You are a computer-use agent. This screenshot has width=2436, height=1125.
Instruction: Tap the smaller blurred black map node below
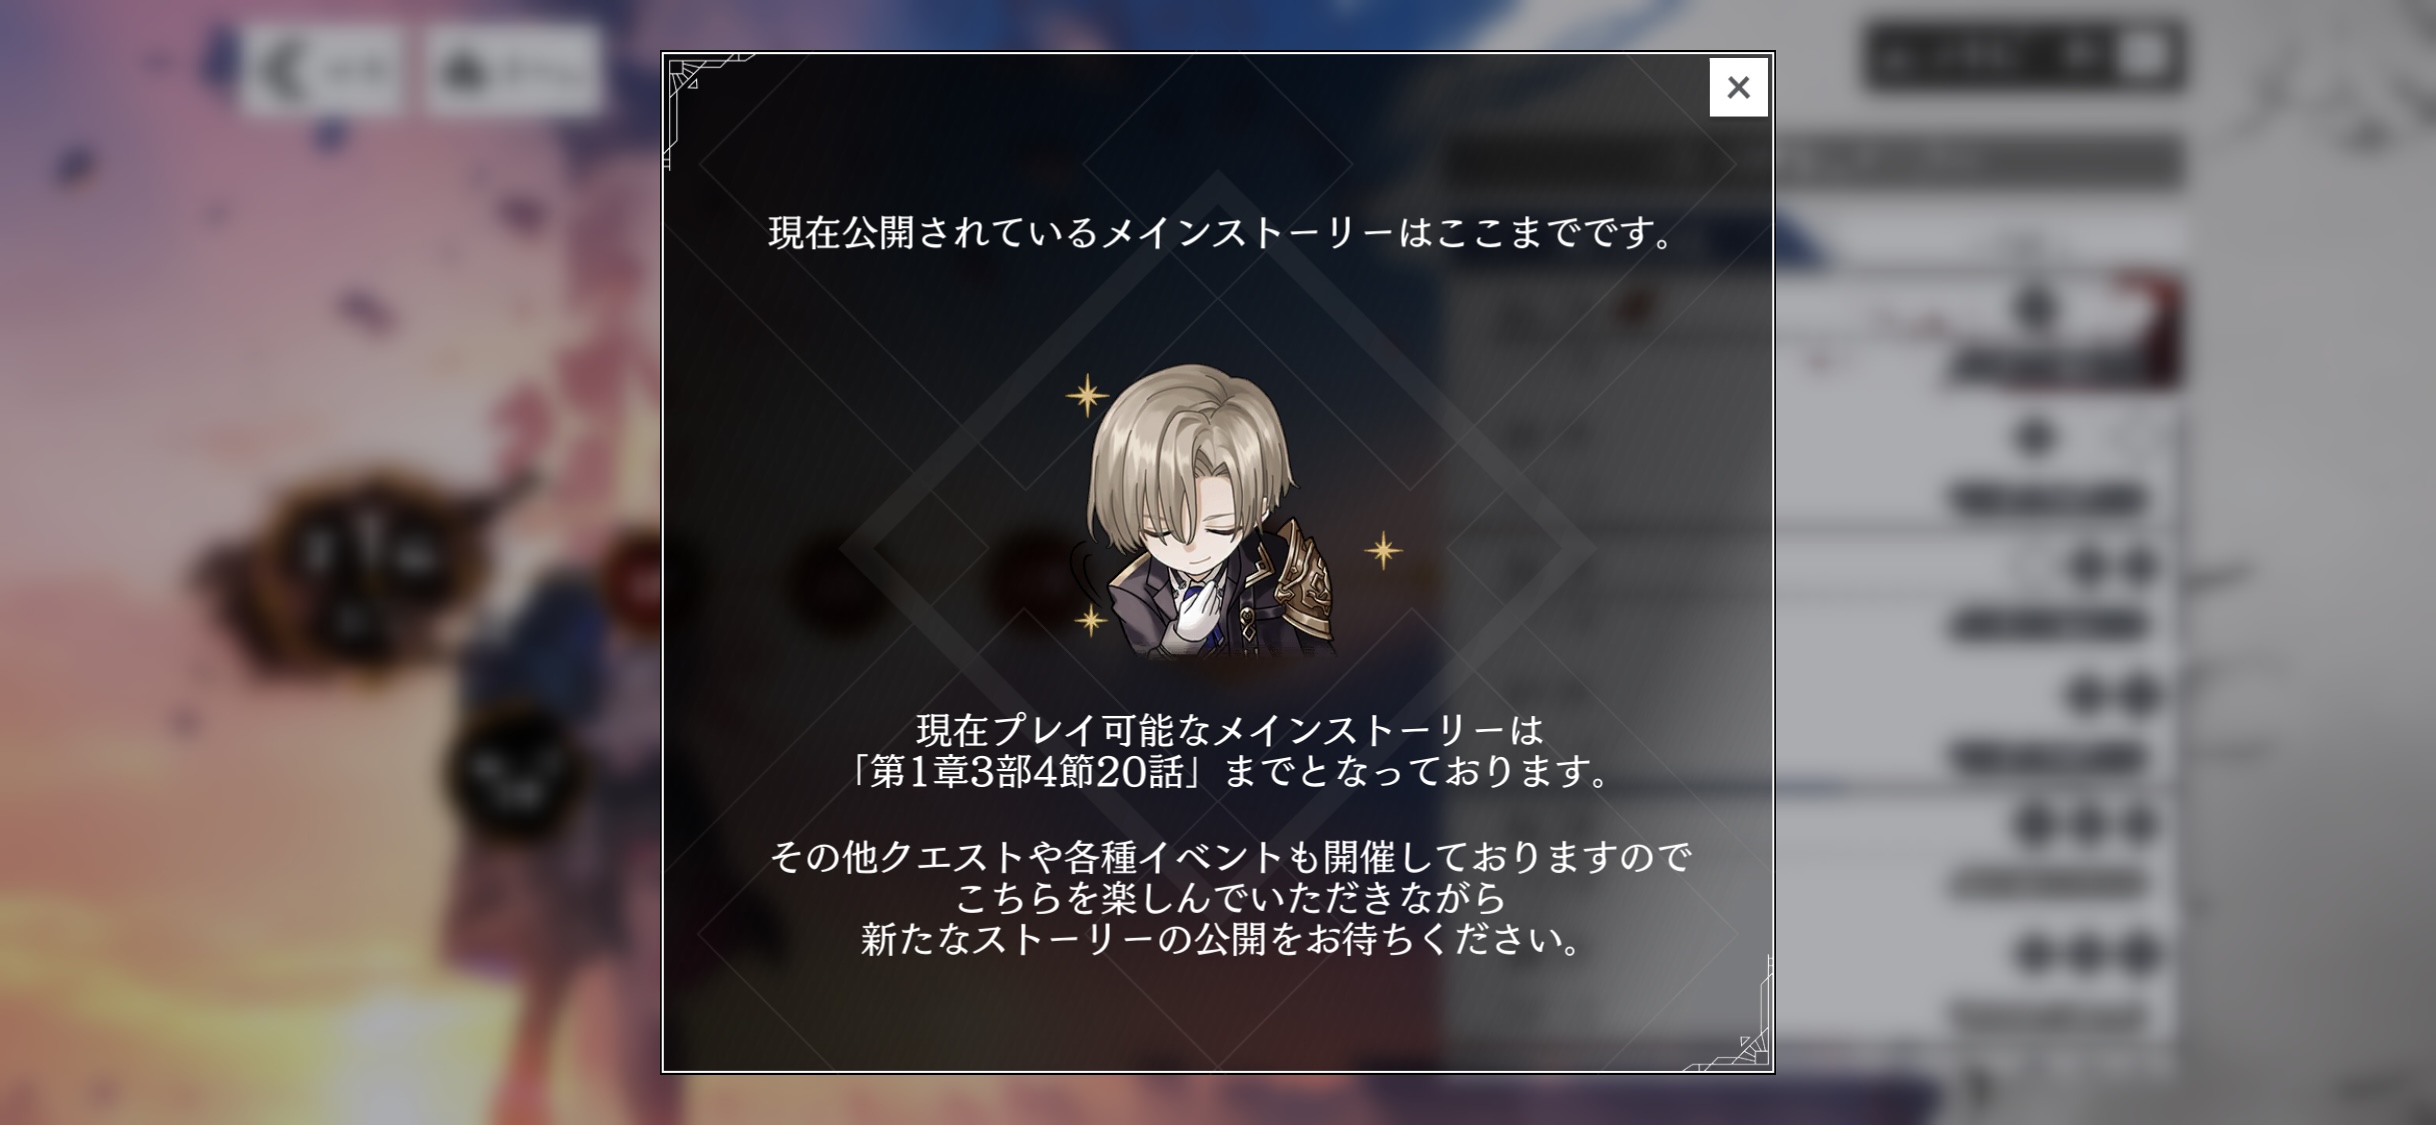pyautogui.click(x=512, y=770)
